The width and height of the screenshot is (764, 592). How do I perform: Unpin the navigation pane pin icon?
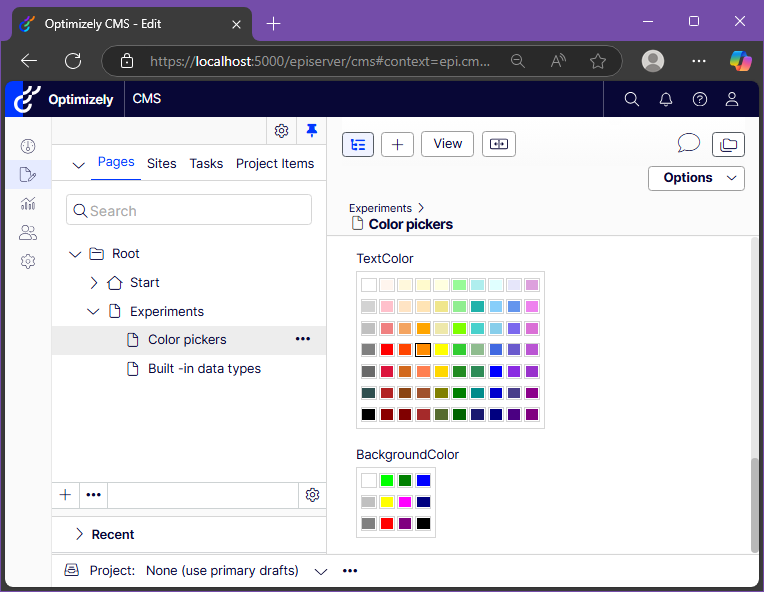pyautogui.click(x=311, y=131)
